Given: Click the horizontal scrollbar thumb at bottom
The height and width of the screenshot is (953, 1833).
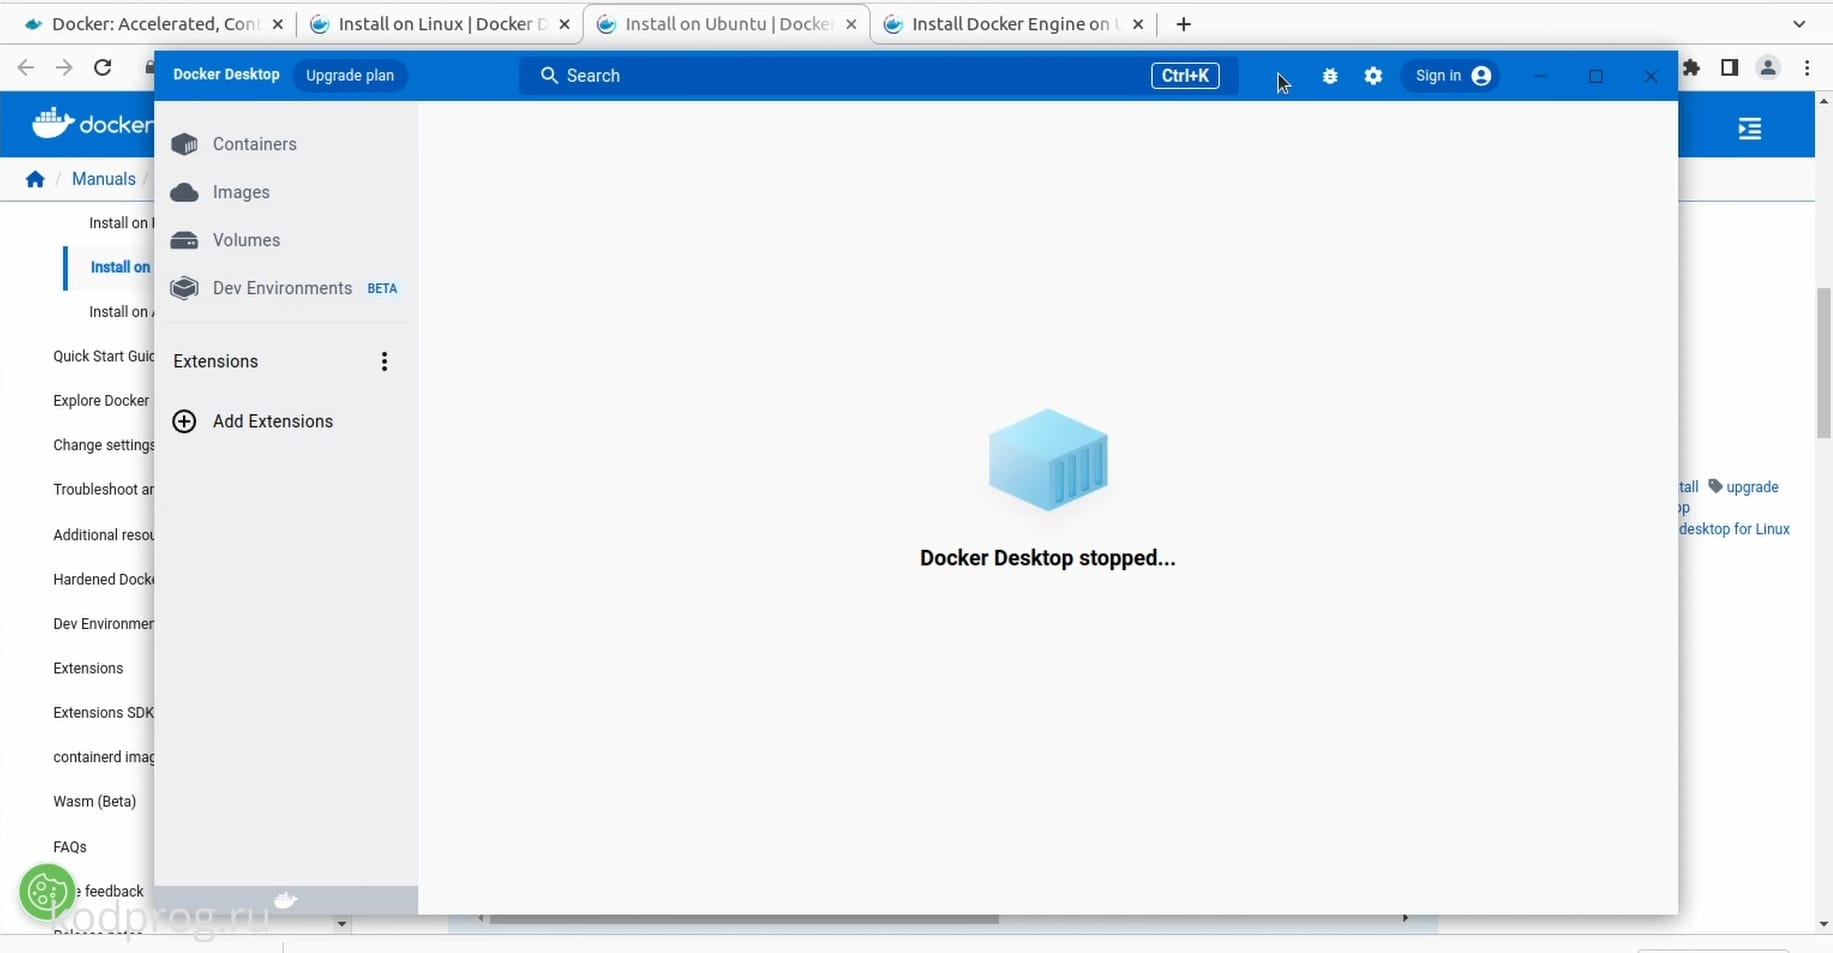Looking at the screenshot, I should point(744,918).
